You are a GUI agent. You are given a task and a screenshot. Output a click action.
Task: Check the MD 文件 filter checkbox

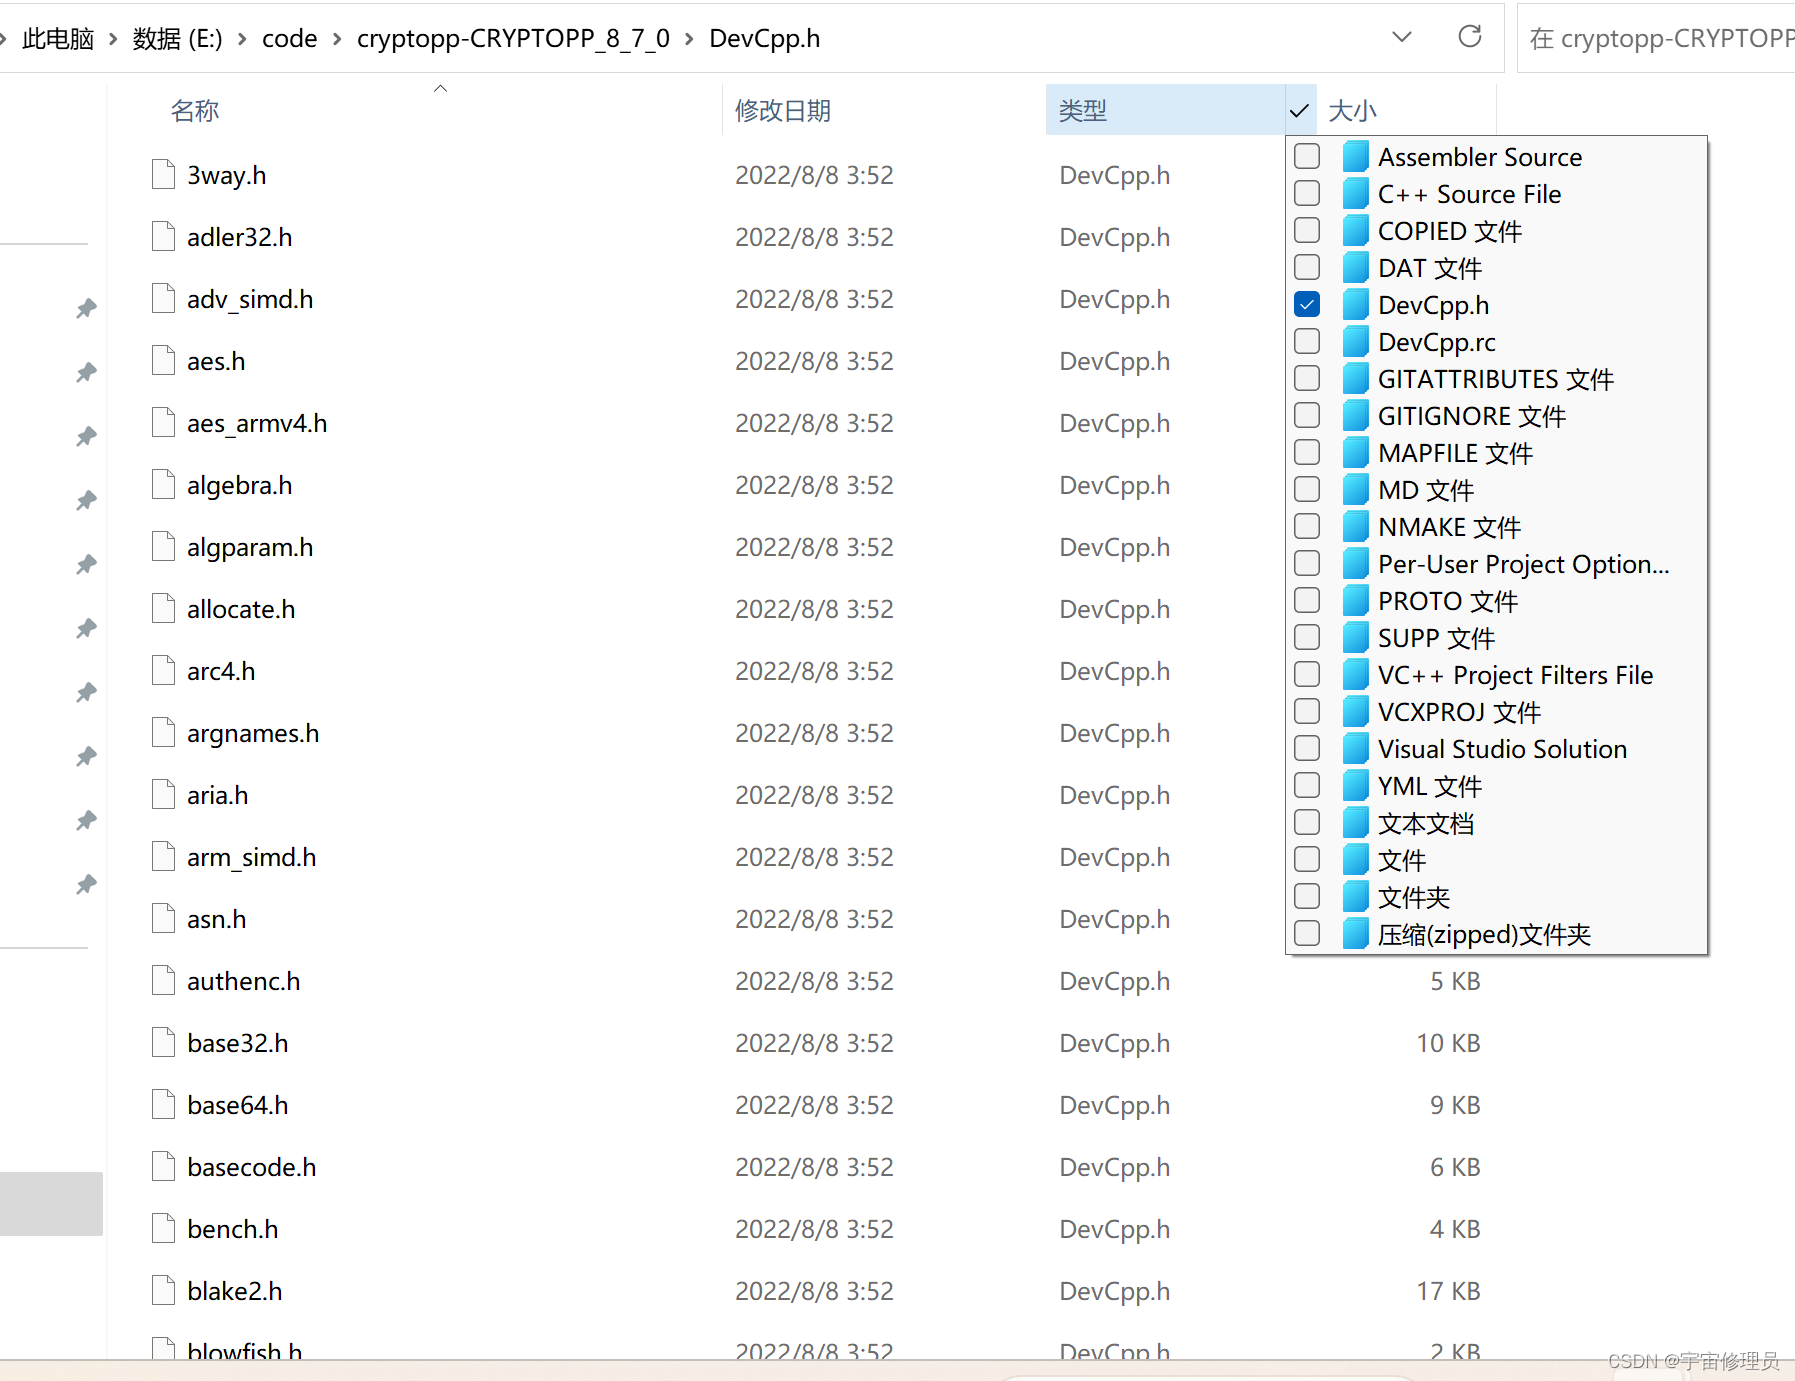coord(1307,489)
